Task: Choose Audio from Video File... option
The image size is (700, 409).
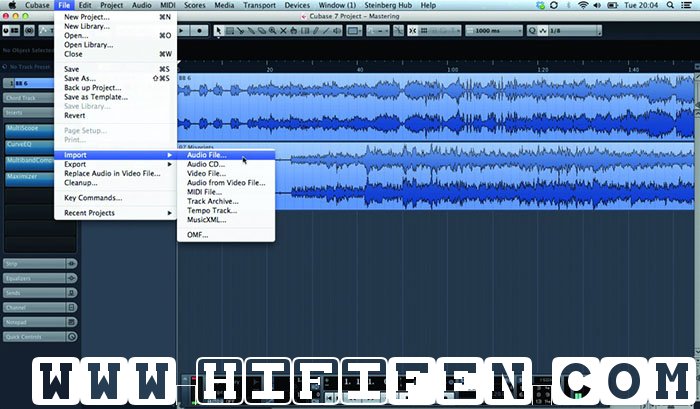Action: click(x=226, y=183)
